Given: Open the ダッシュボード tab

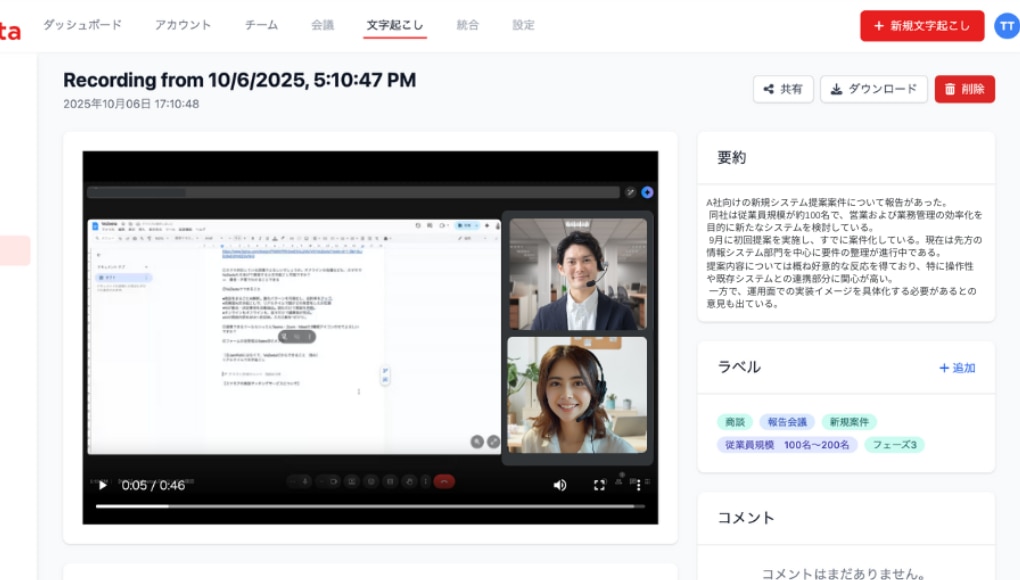Looking at the screenshot, I should (x=83, y=25).
